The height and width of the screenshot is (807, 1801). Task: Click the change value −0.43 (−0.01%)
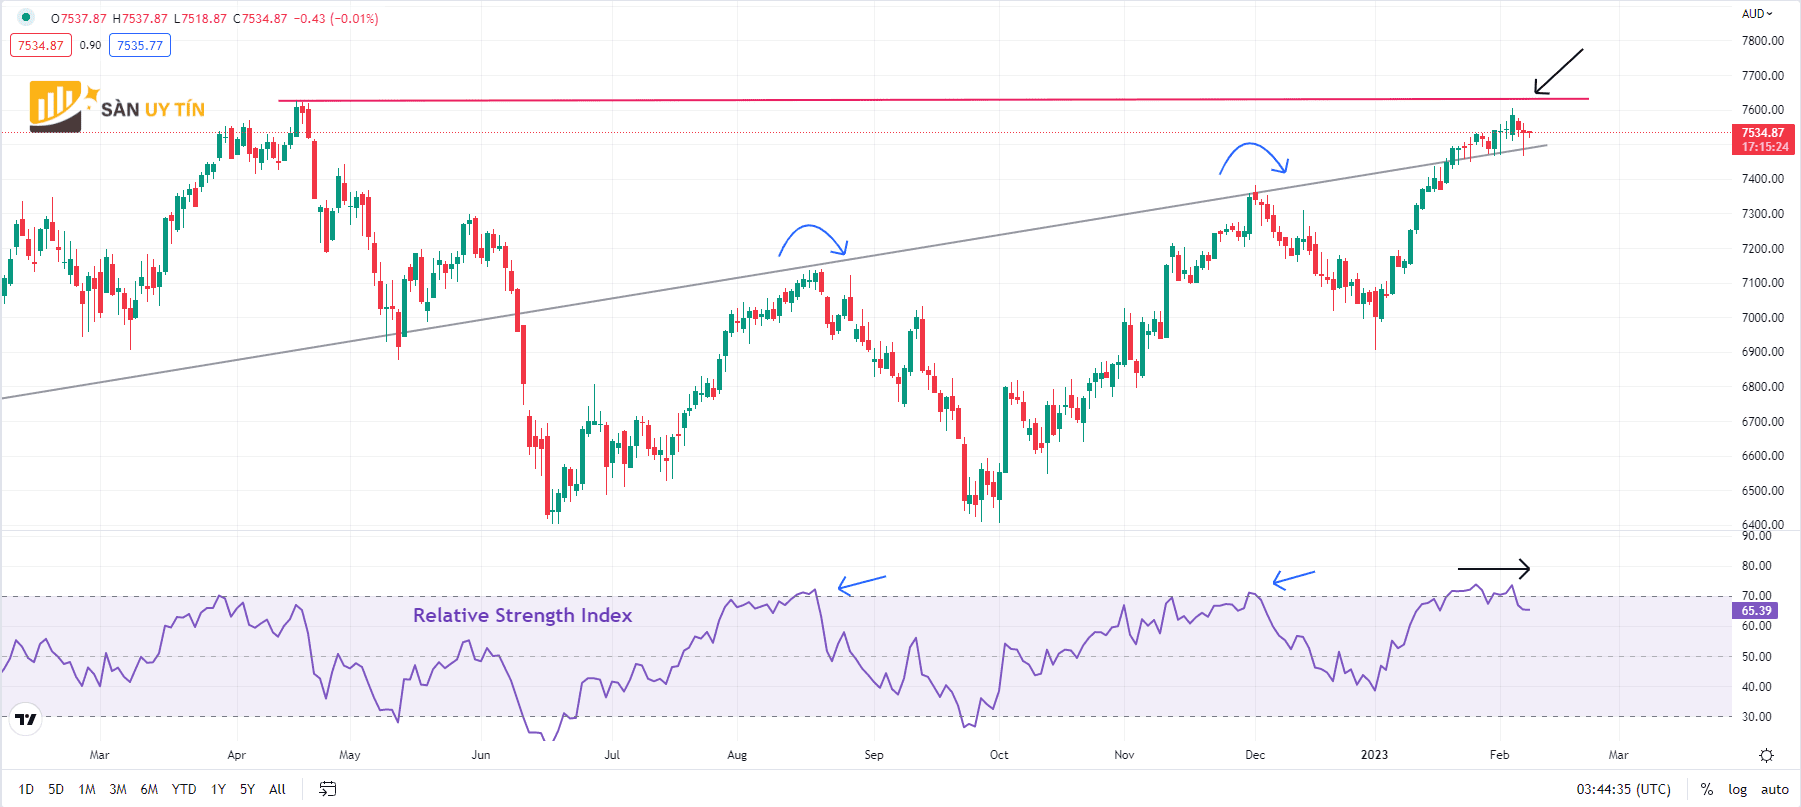[336, 18]
